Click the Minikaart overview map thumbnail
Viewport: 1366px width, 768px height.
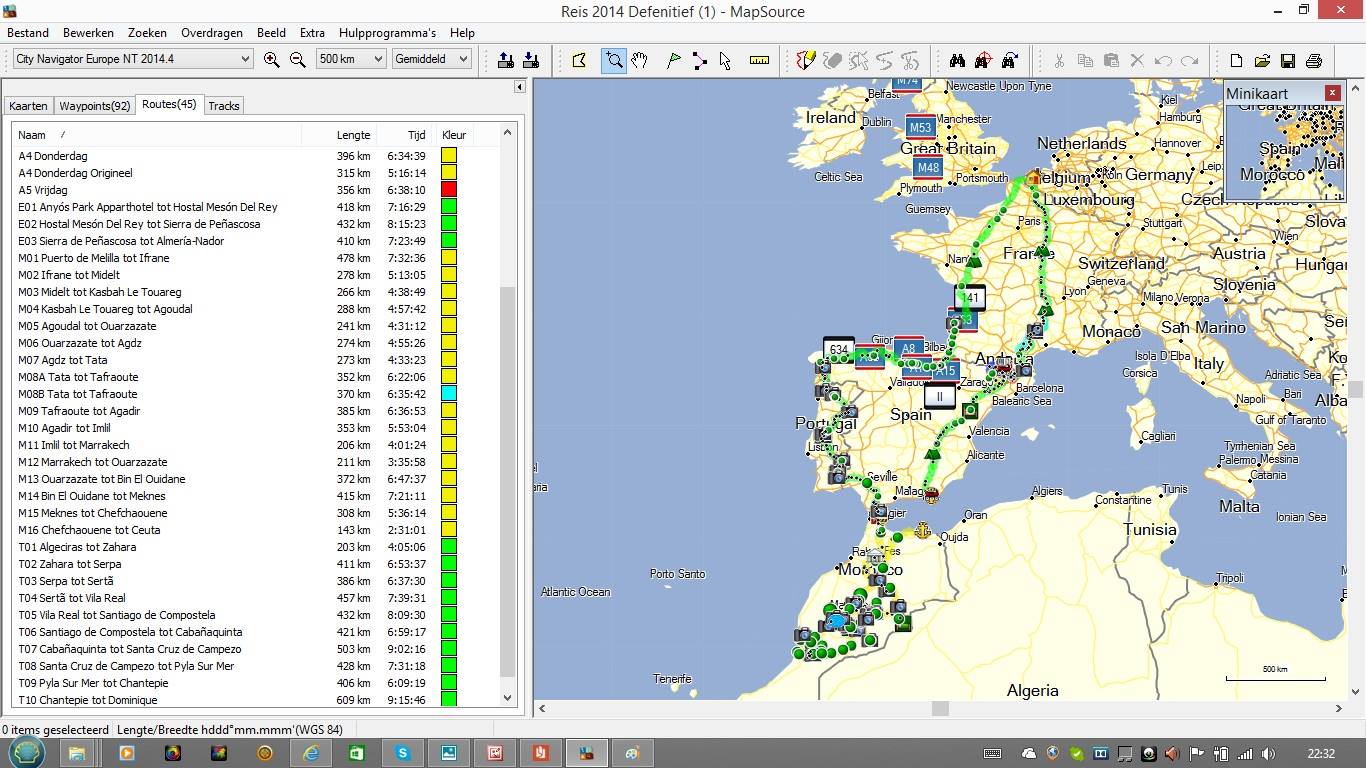1283,152
